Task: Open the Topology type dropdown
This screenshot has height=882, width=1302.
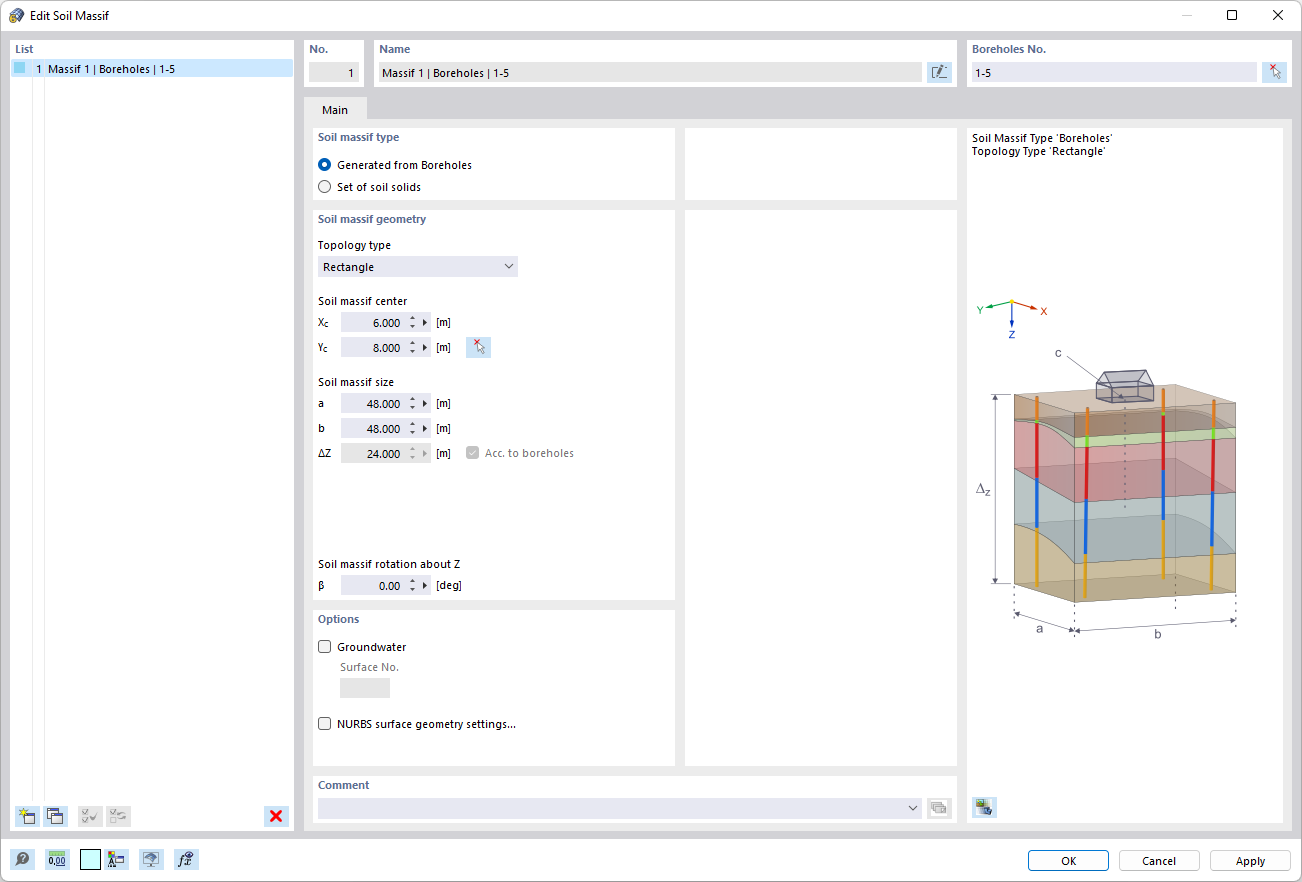Action: tap(418, 267)
